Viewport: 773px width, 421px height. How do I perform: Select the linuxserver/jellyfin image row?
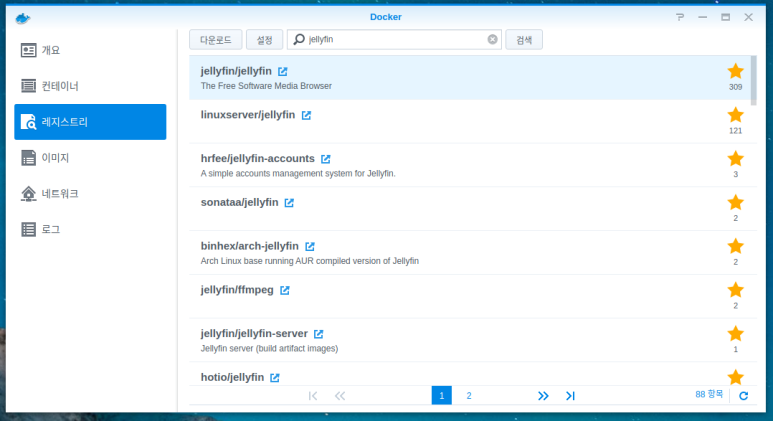coord(470,122)
